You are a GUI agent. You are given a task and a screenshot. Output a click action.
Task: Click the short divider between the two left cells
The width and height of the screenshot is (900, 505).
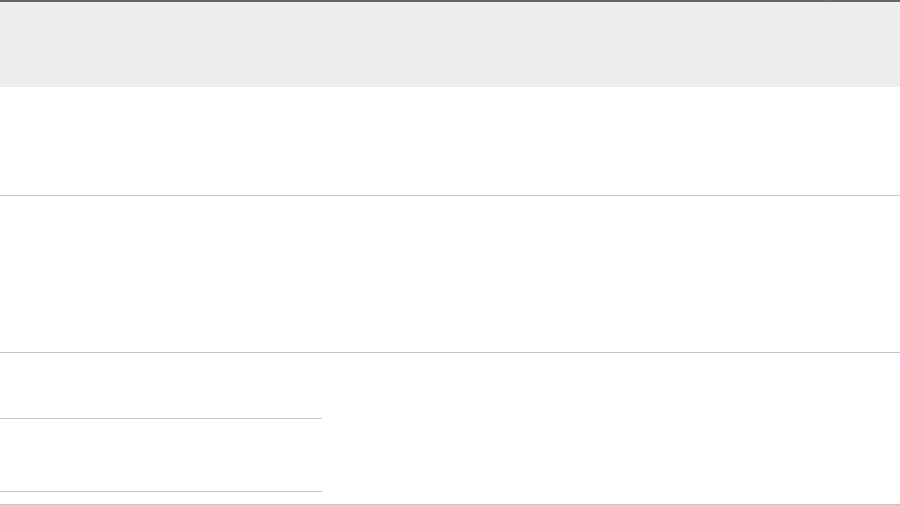tap(160, 418)
